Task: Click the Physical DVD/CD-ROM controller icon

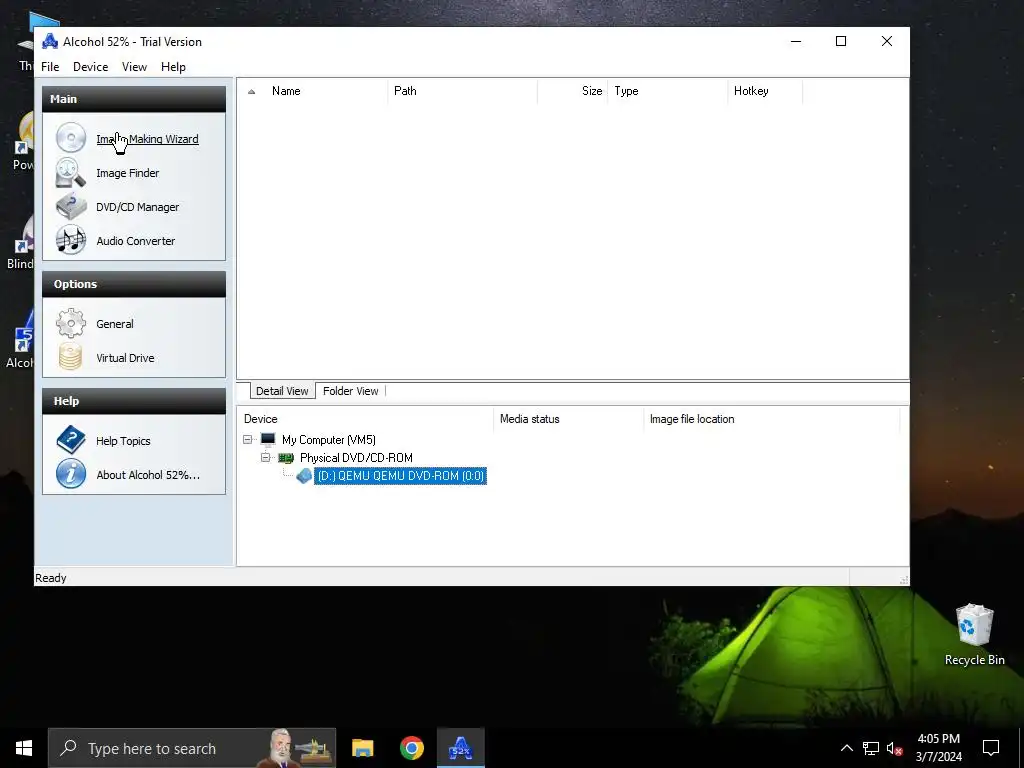Action: (x=286, y=458)
